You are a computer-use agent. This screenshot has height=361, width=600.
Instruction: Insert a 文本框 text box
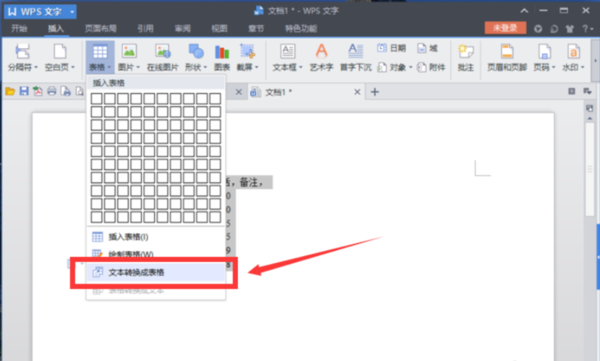point(287,57)
